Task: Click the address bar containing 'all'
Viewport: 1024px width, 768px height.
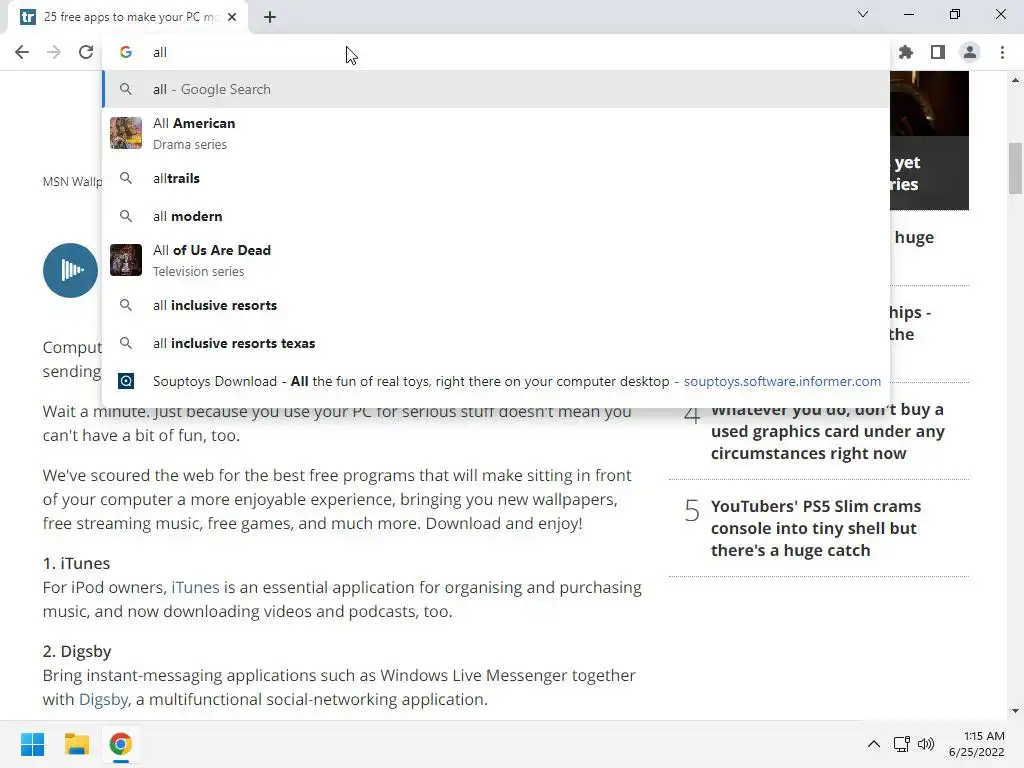Action: tap(496, 52)
